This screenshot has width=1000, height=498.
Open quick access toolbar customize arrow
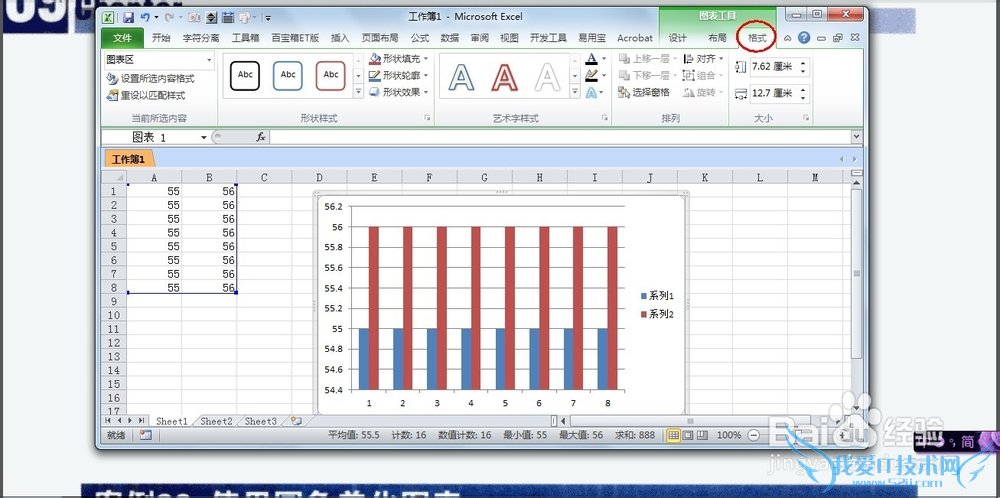click(x=268, y=18)
